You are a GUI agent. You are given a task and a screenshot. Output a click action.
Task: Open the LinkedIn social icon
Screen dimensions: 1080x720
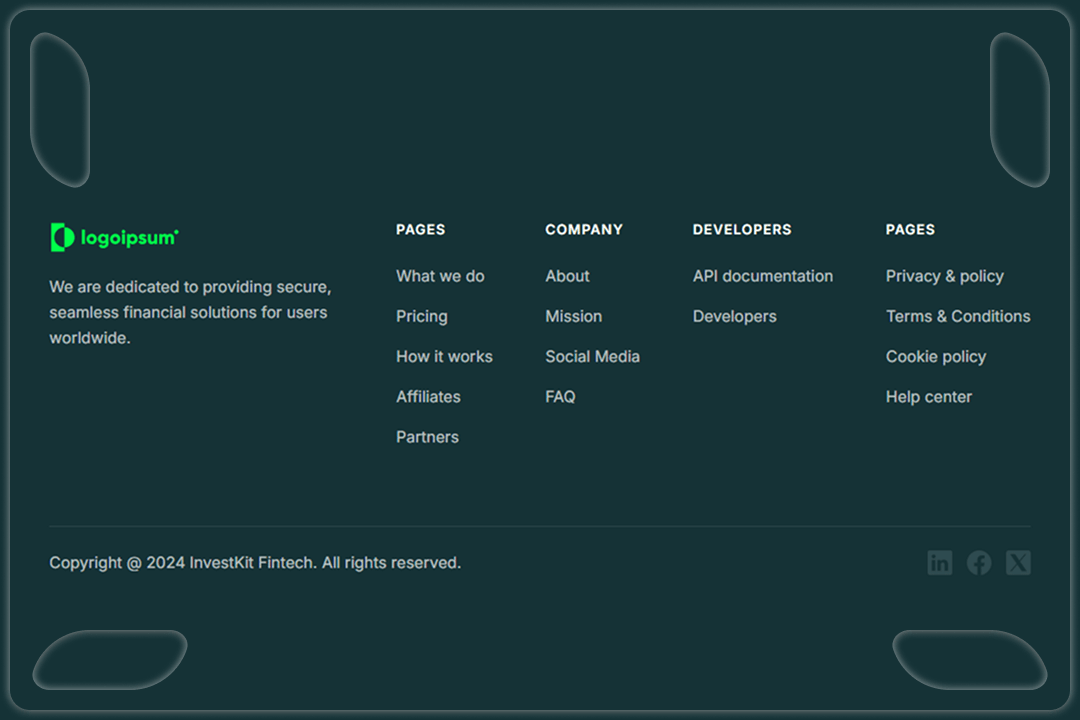pyautogui.click(x=939, y=563)
